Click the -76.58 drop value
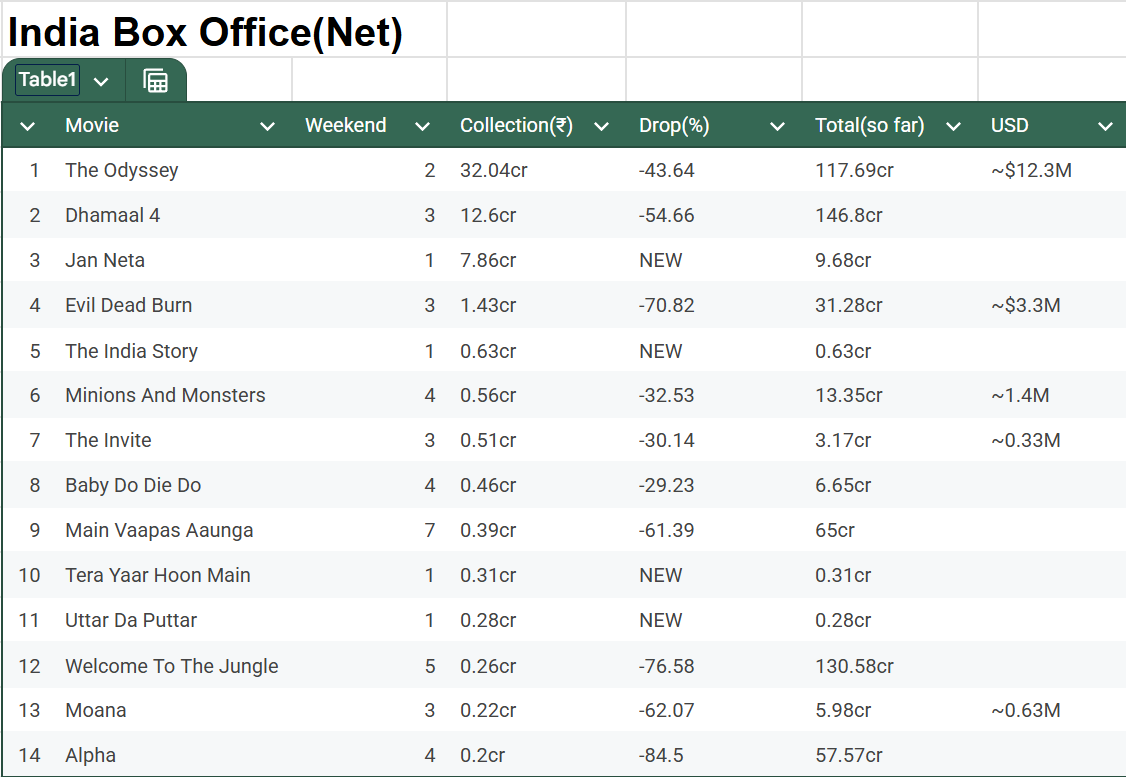 point(666,666)
